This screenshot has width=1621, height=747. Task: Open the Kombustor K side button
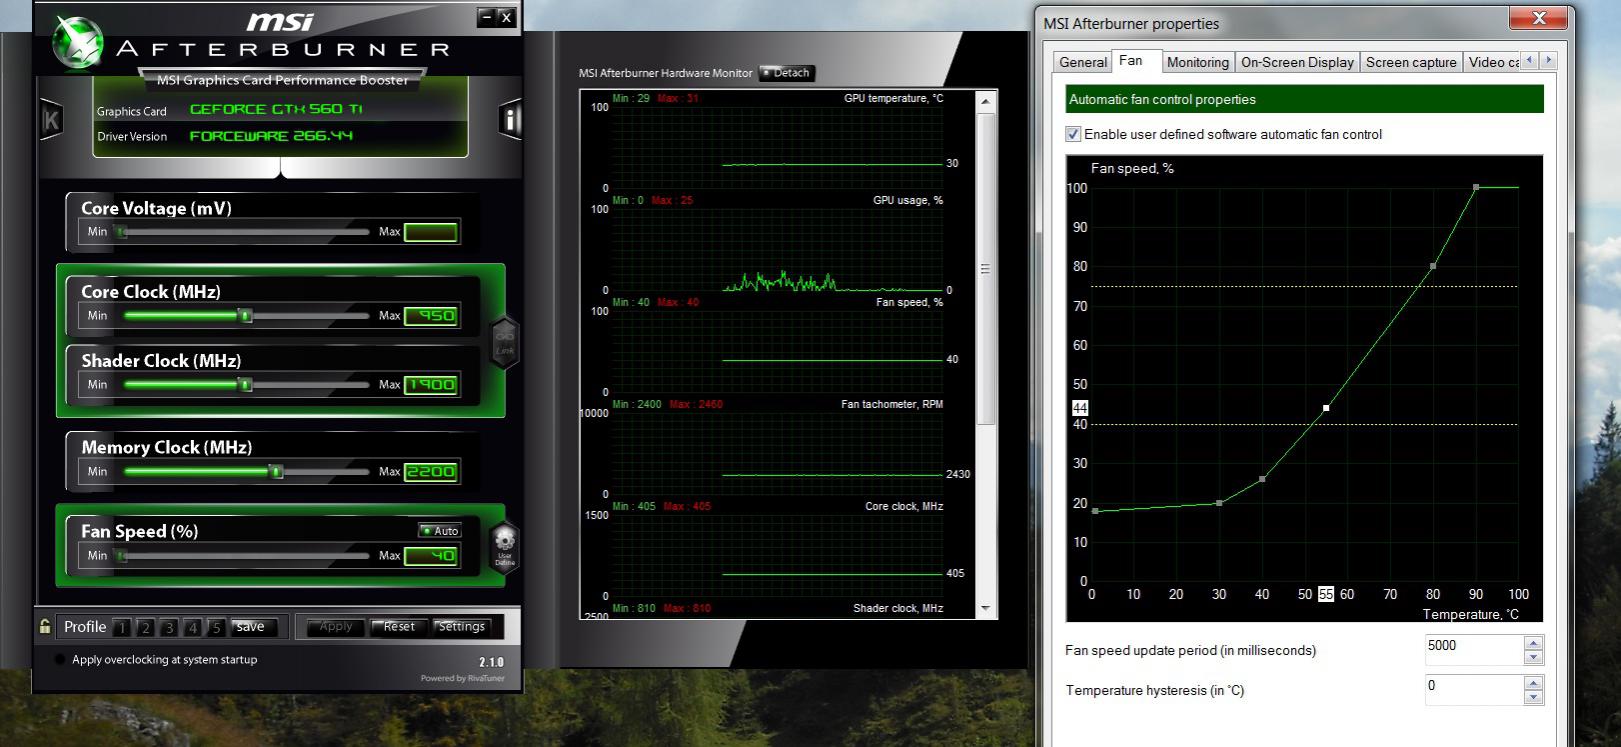coord(51,120)
